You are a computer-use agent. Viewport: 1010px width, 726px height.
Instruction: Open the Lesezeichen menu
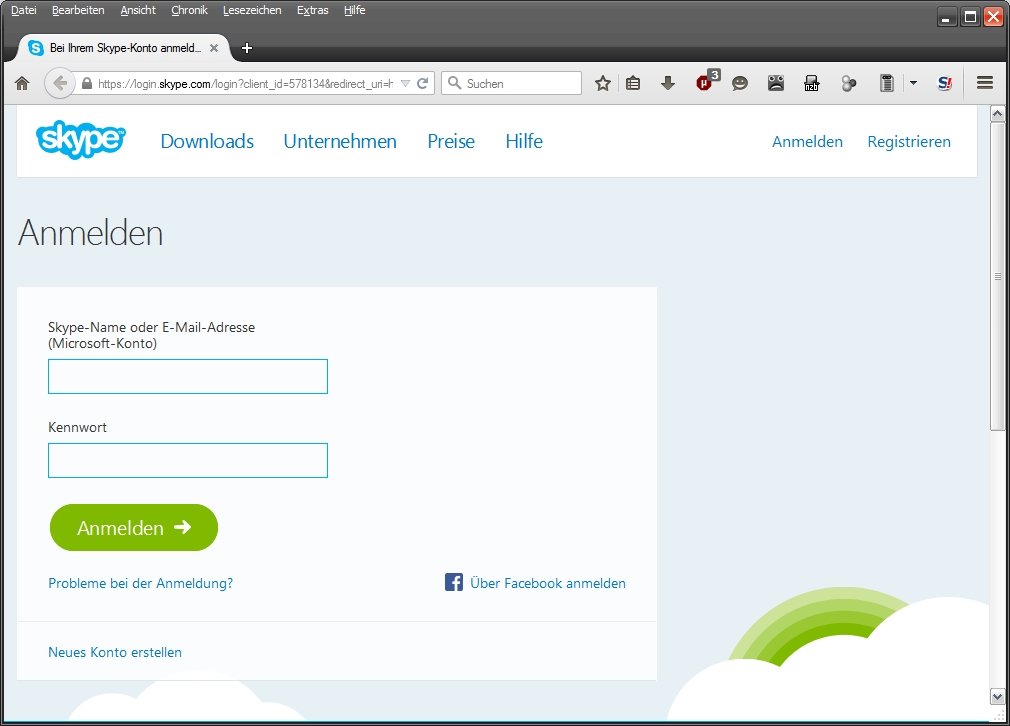tap(252, 10)
